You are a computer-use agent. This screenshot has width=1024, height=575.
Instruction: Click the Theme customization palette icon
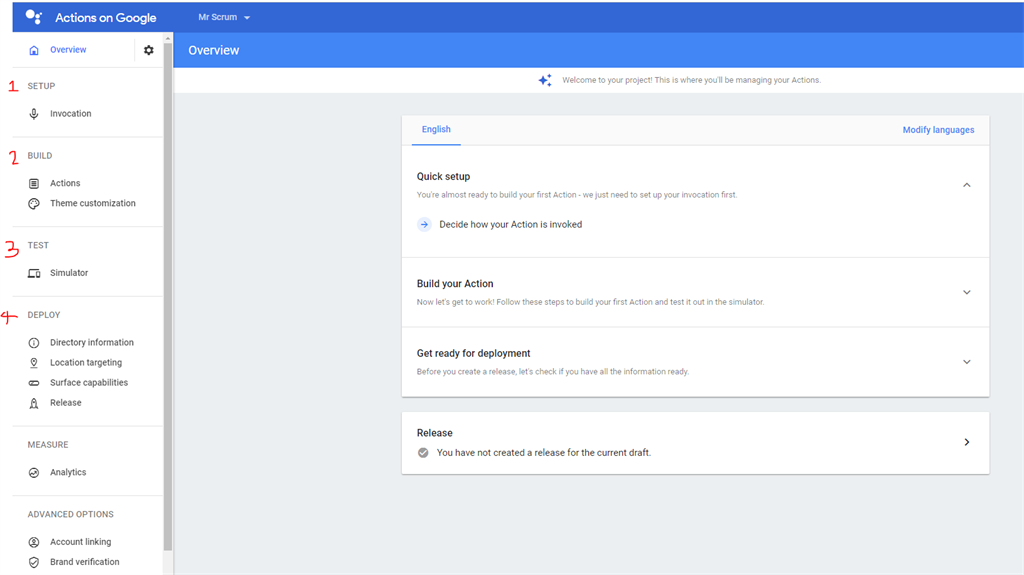coord(34,204)
